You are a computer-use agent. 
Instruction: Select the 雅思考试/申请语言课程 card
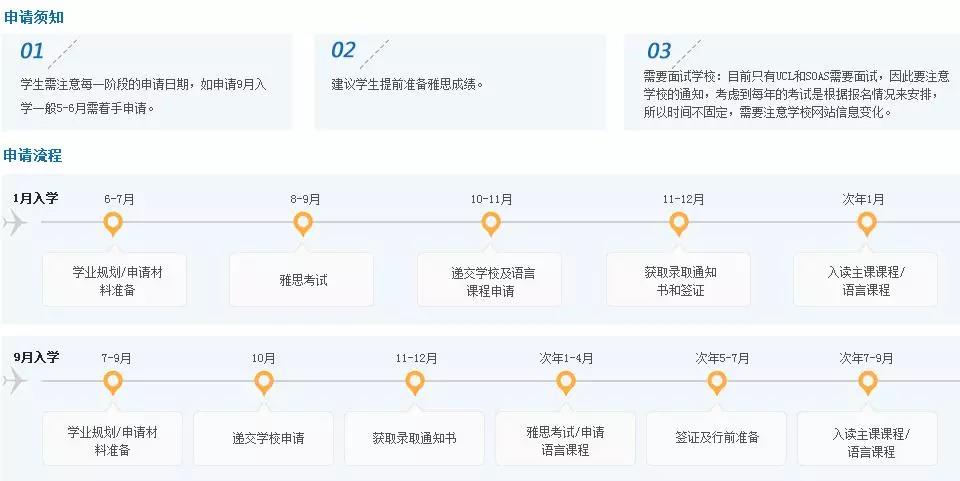coord(565,438)
